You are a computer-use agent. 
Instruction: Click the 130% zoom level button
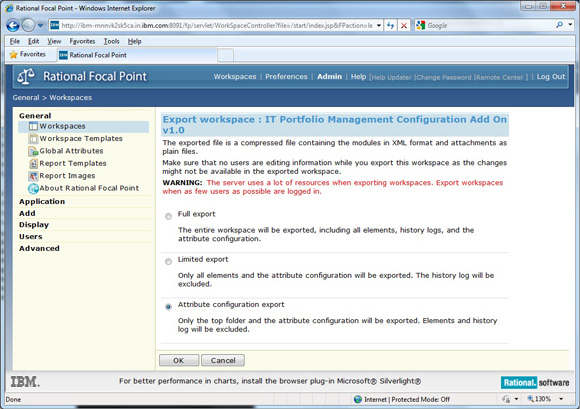(x=539, y=399)
